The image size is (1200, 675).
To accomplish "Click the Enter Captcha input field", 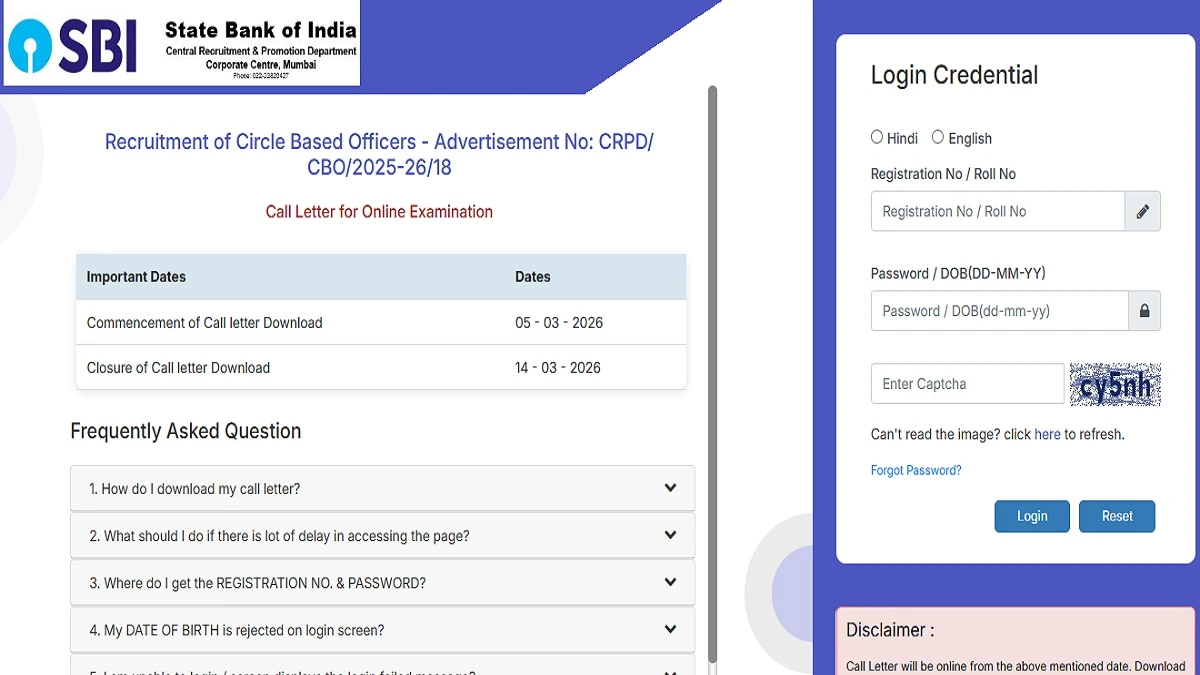I will (x=966, y=383).
